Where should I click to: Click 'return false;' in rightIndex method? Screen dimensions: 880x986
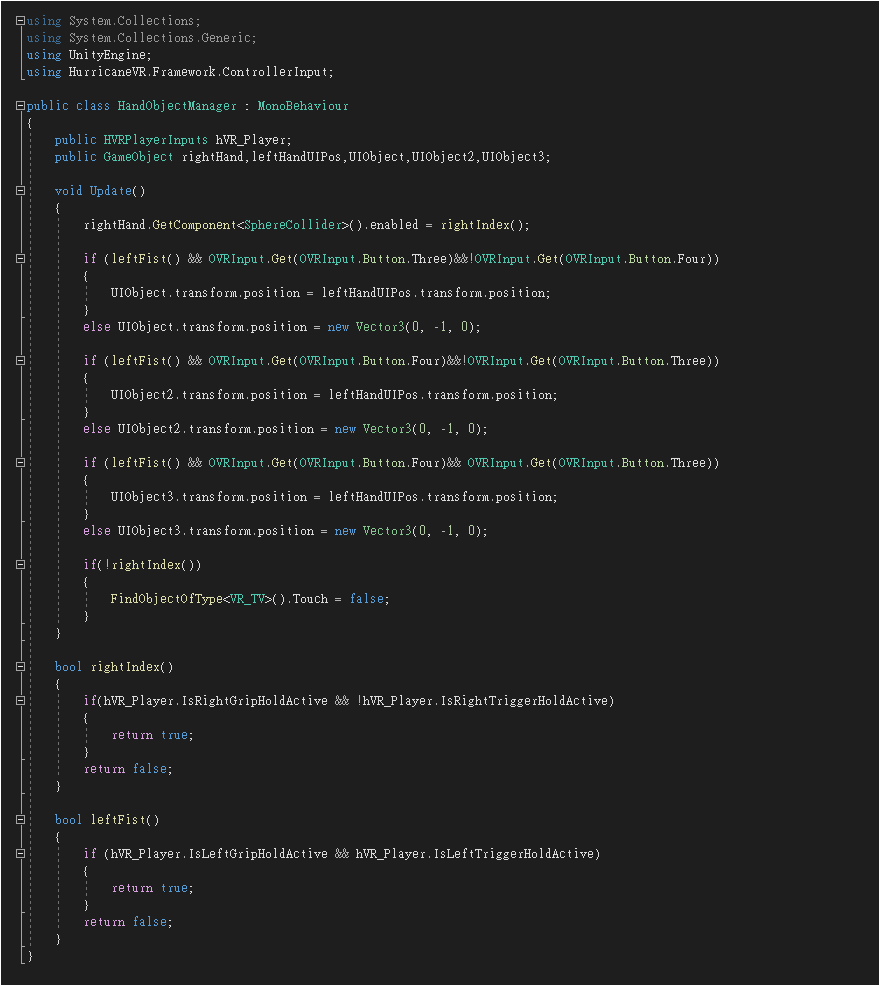coord(128,768)
